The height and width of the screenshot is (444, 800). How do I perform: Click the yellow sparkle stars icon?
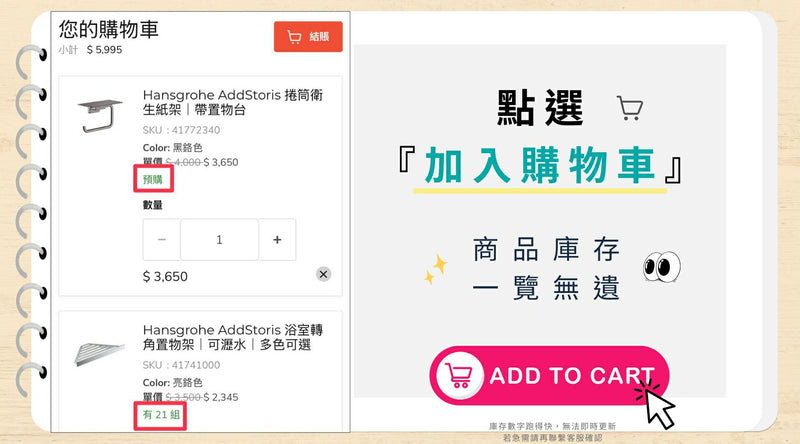click(436, 268)
